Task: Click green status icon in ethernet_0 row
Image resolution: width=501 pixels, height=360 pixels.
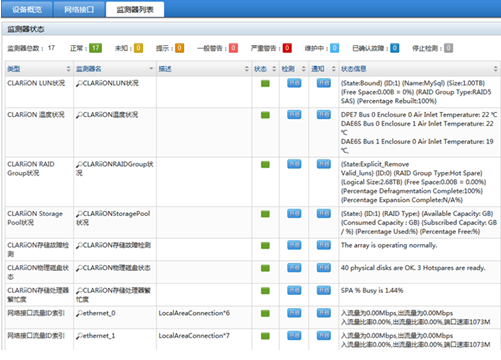Action: click(x=265, y=314)
